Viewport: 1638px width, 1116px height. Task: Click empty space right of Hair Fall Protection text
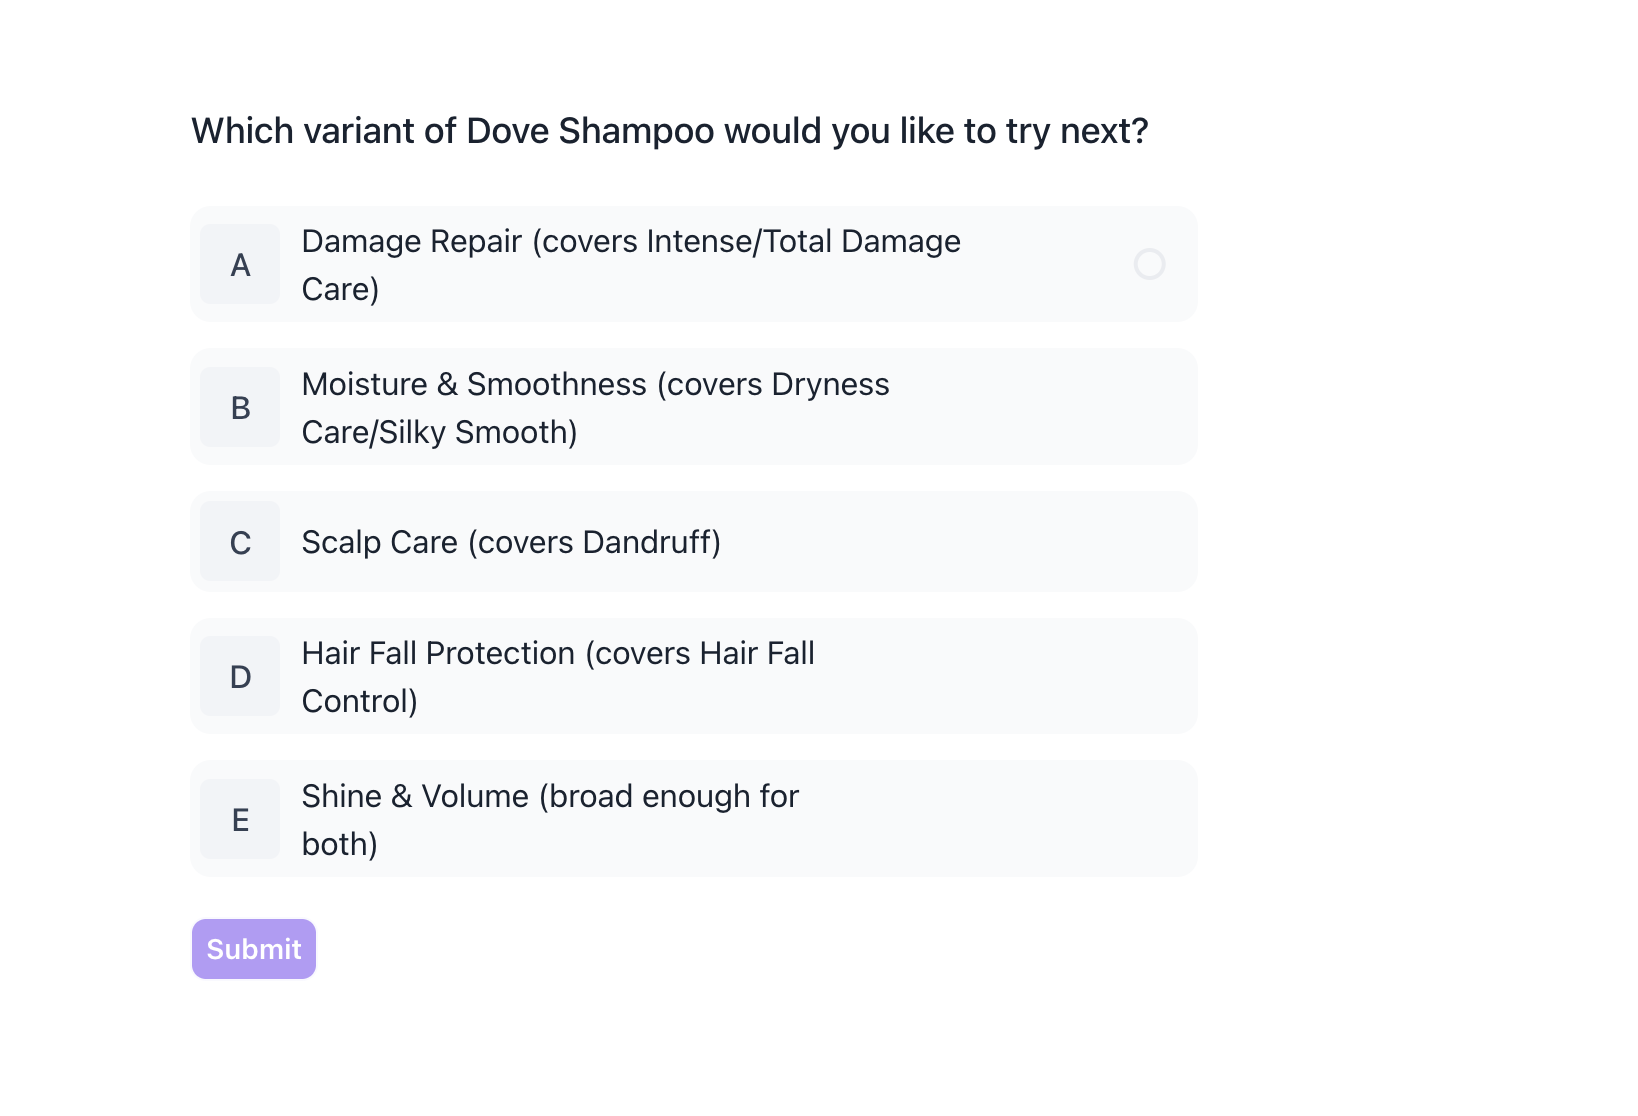point(1000,677)
